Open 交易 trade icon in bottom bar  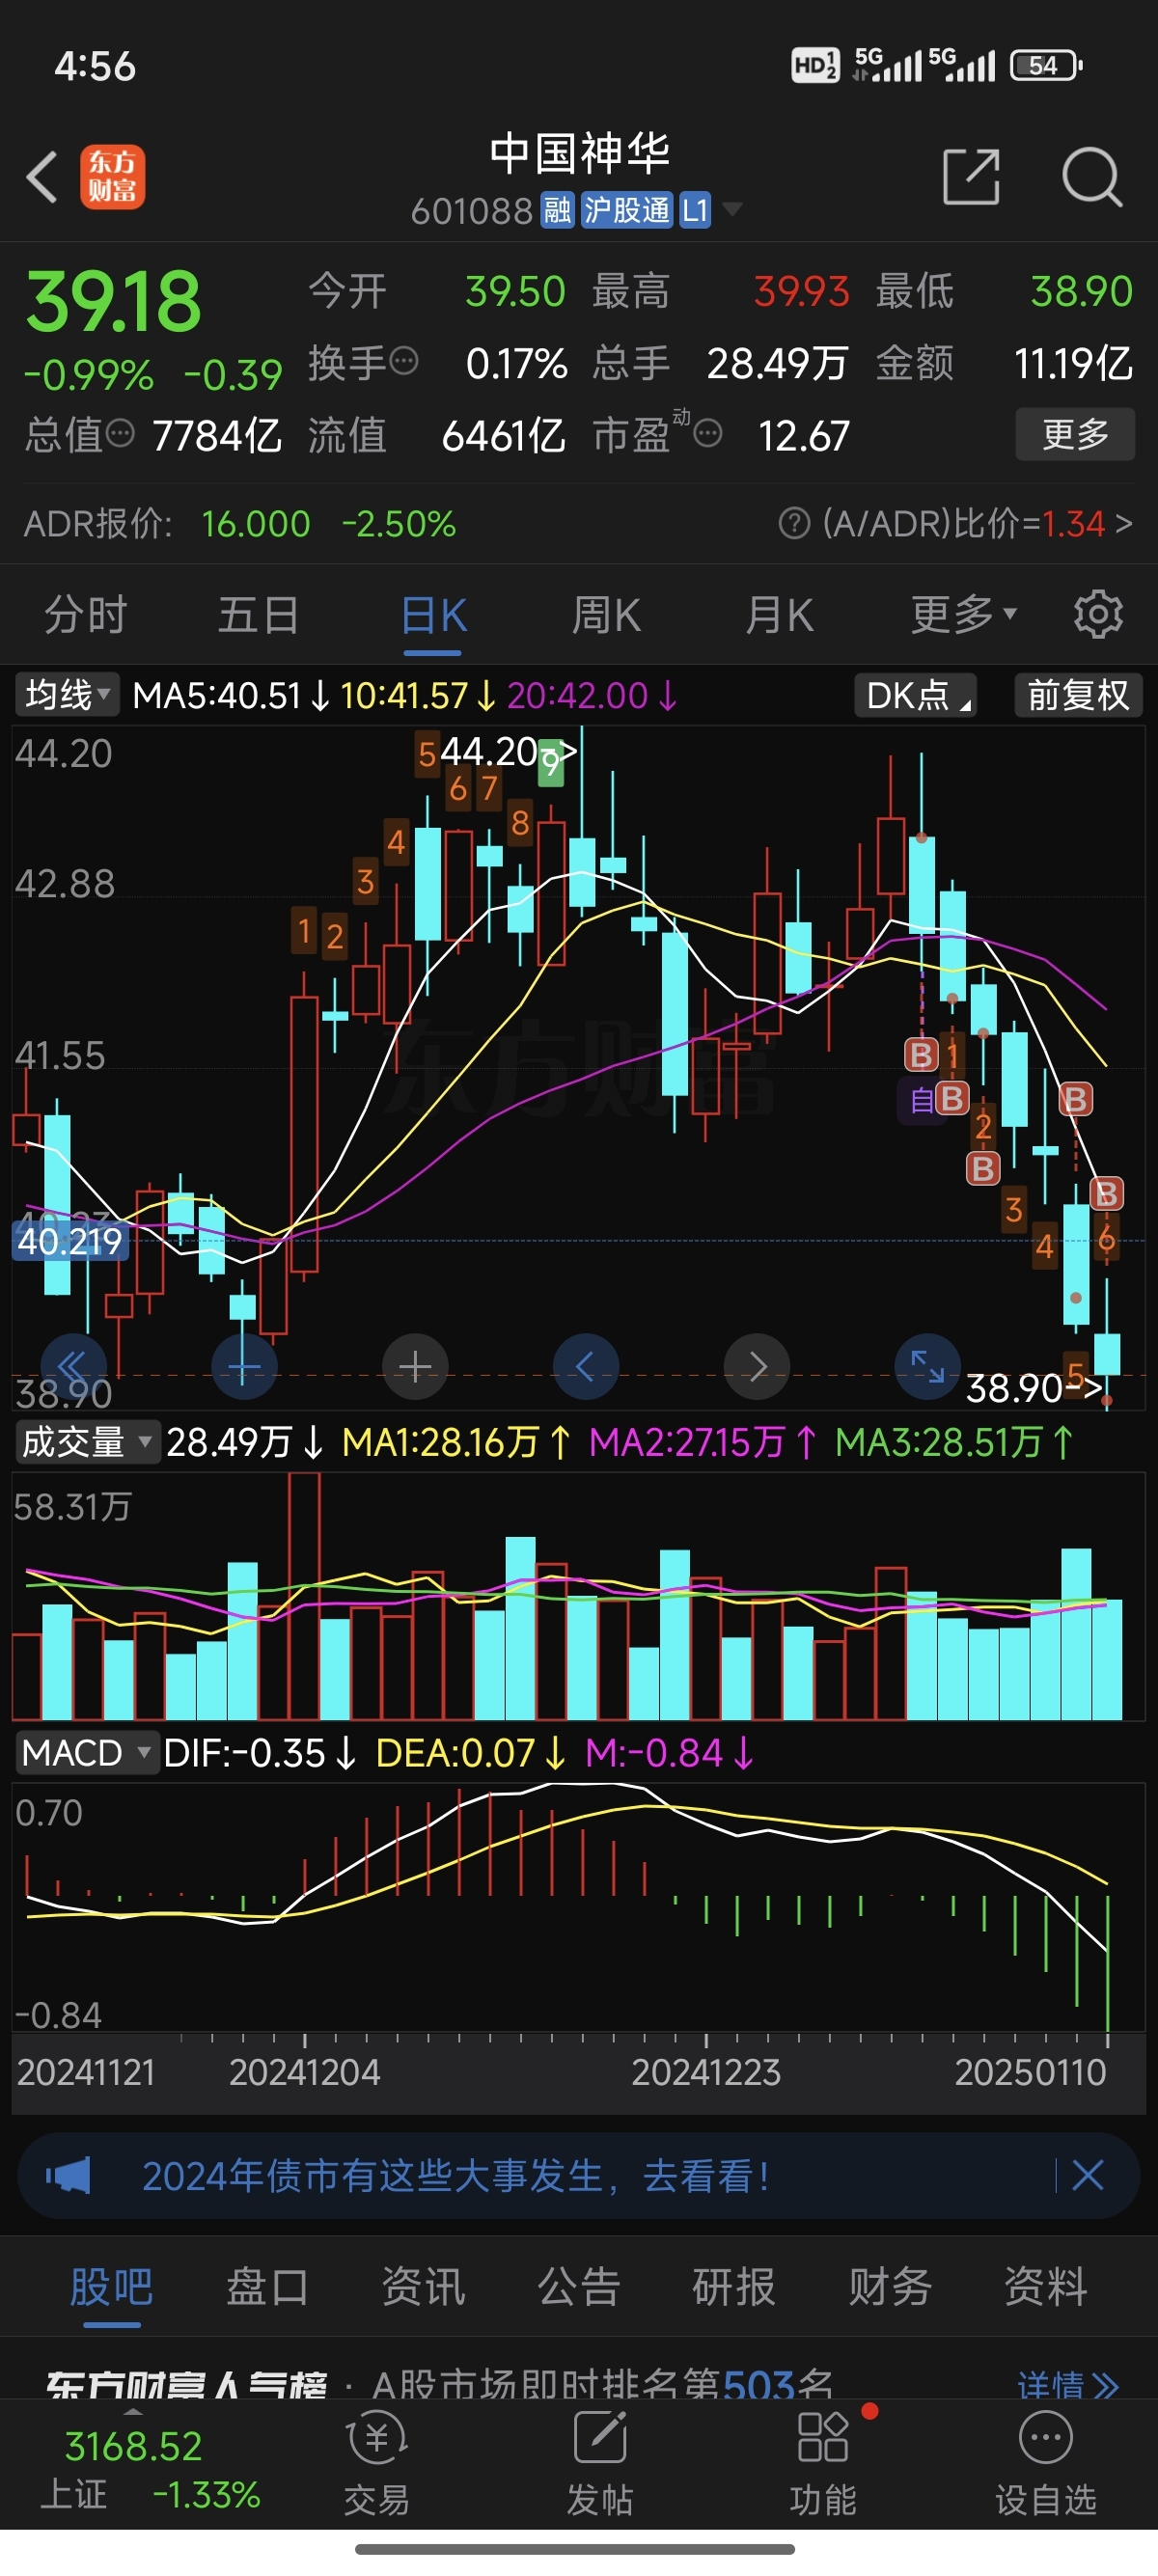[x=377, y=2465]
